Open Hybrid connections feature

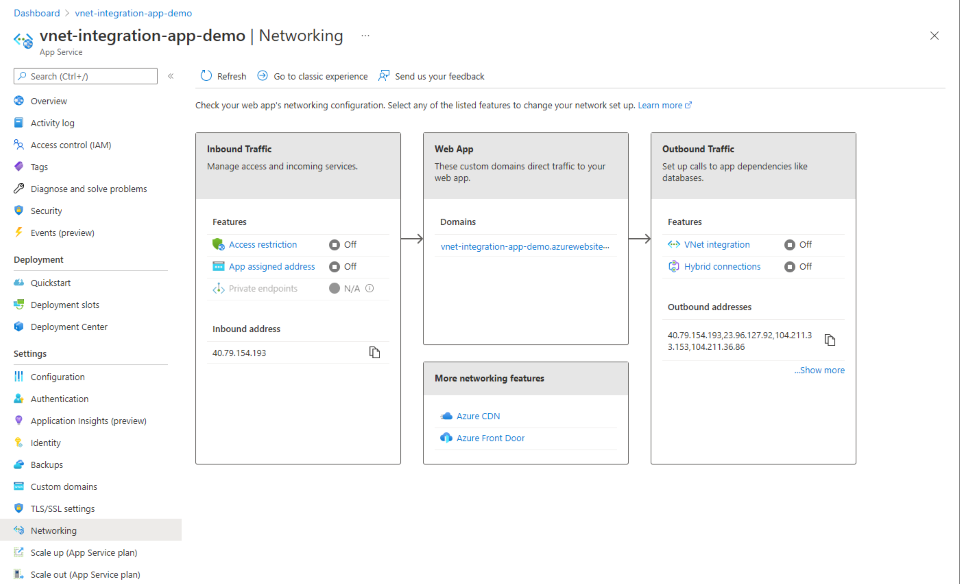point(723,266)
